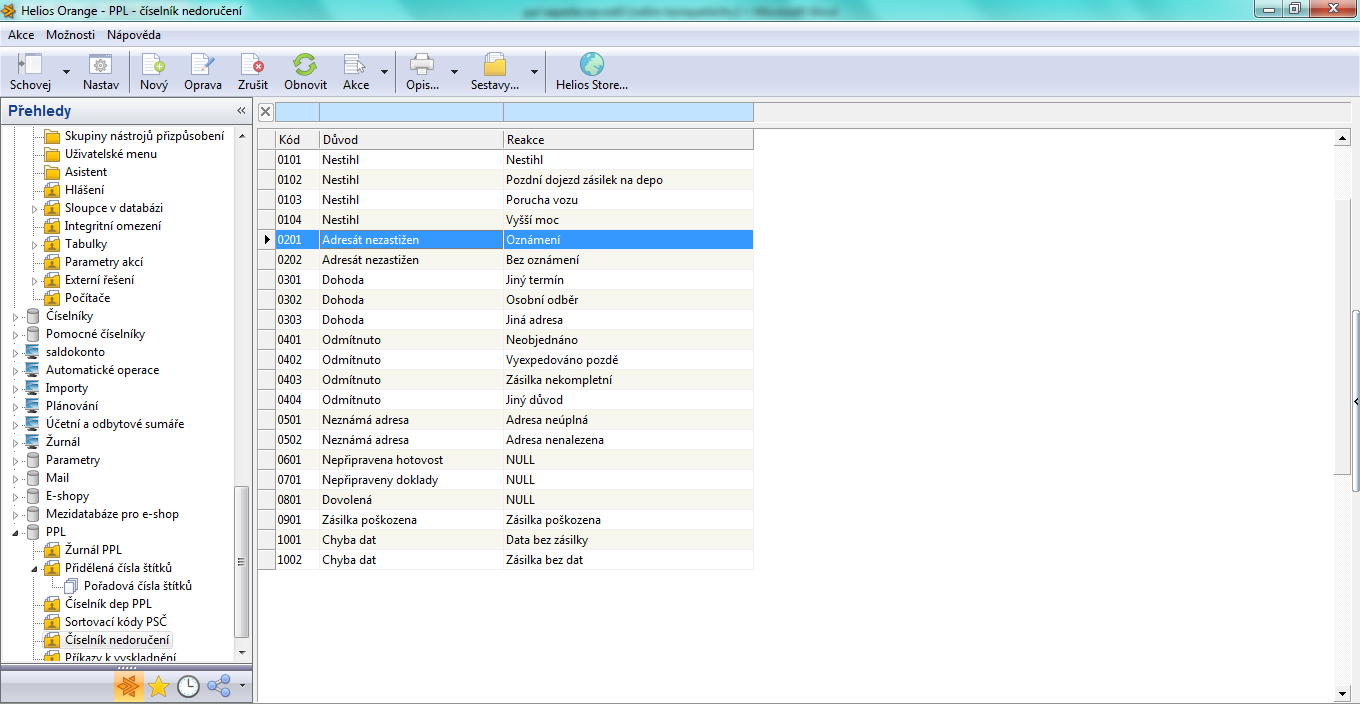
Task: Open Sortovací kódy PSČ in the tree
Action: coord(116,622)
